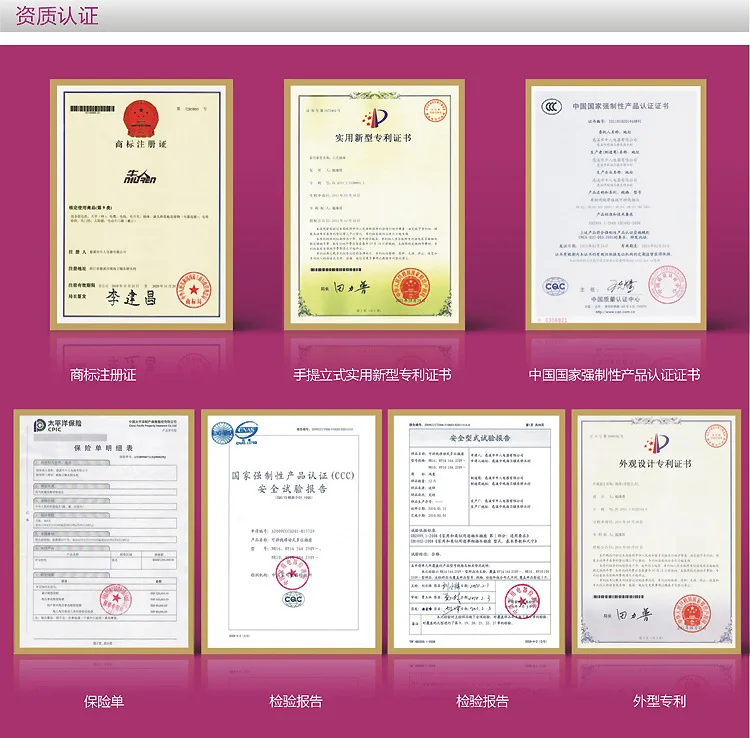Open the 太平洋保险 insurance policy document image
750x738 pixels.
104,531
